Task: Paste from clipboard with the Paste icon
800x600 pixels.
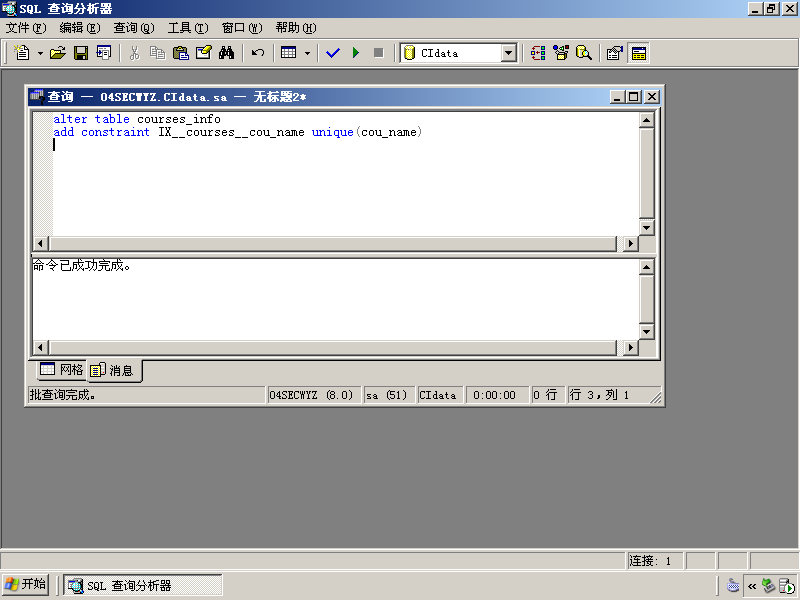Action: click(x=181, y=53)
